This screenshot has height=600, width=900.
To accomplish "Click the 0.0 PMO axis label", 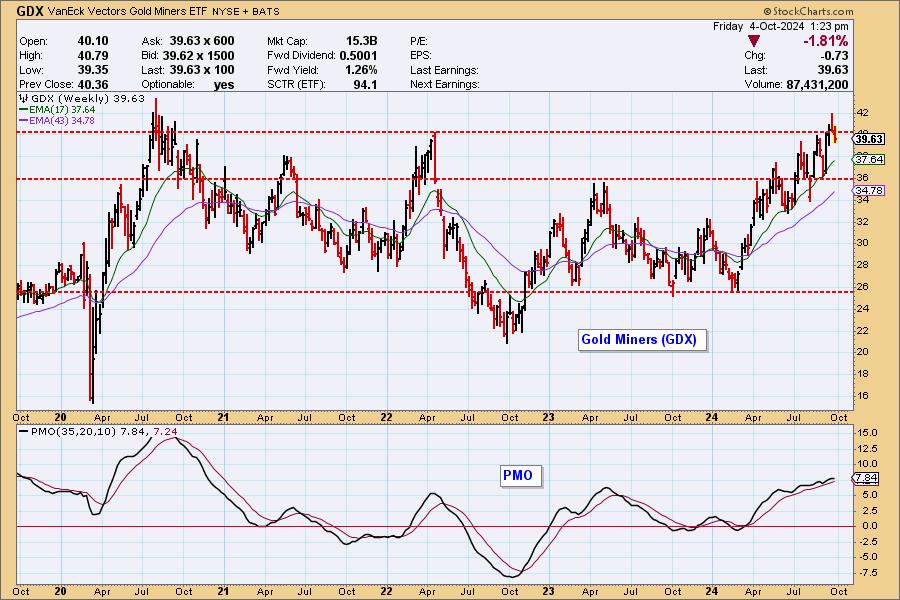I will pos(869,526).
